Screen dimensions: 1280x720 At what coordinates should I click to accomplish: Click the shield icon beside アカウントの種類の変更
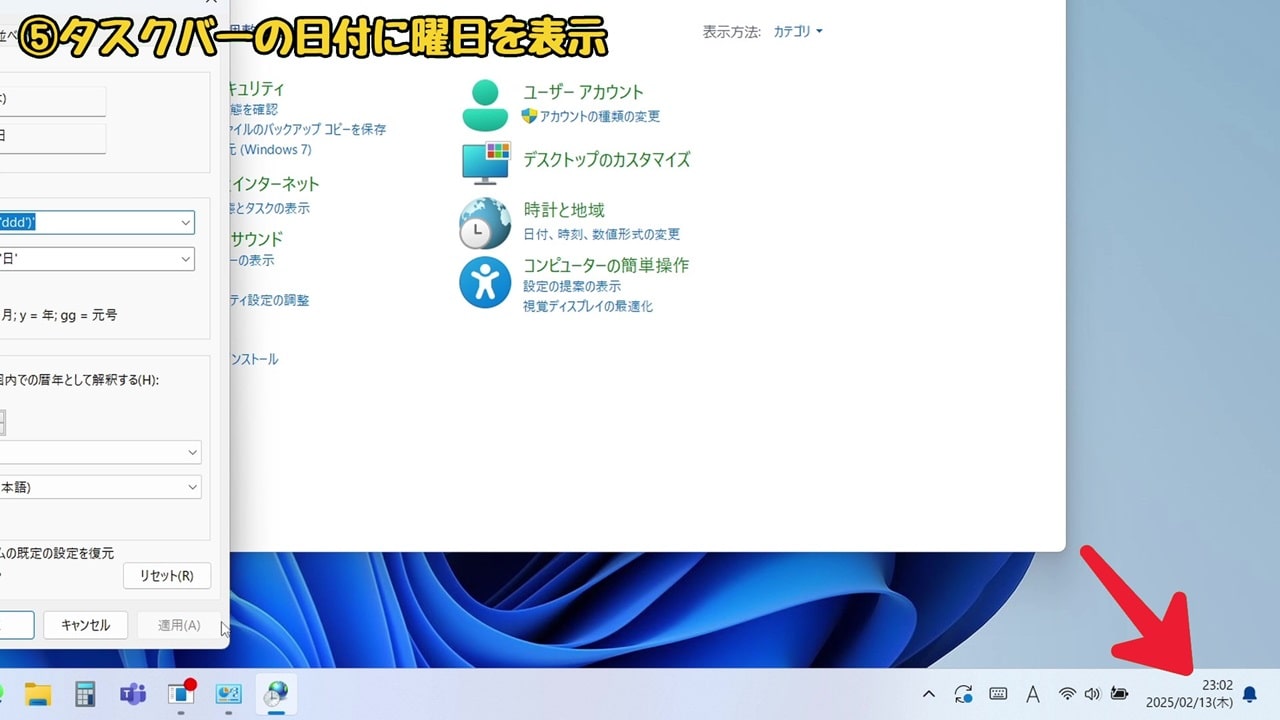(x=529, y=116)
